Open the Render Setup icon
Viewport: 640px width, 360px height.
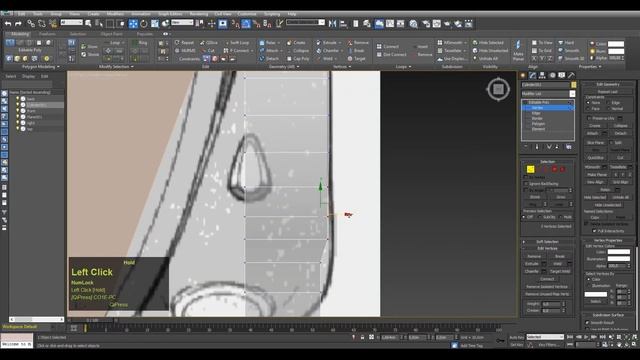tap(426, 24)
